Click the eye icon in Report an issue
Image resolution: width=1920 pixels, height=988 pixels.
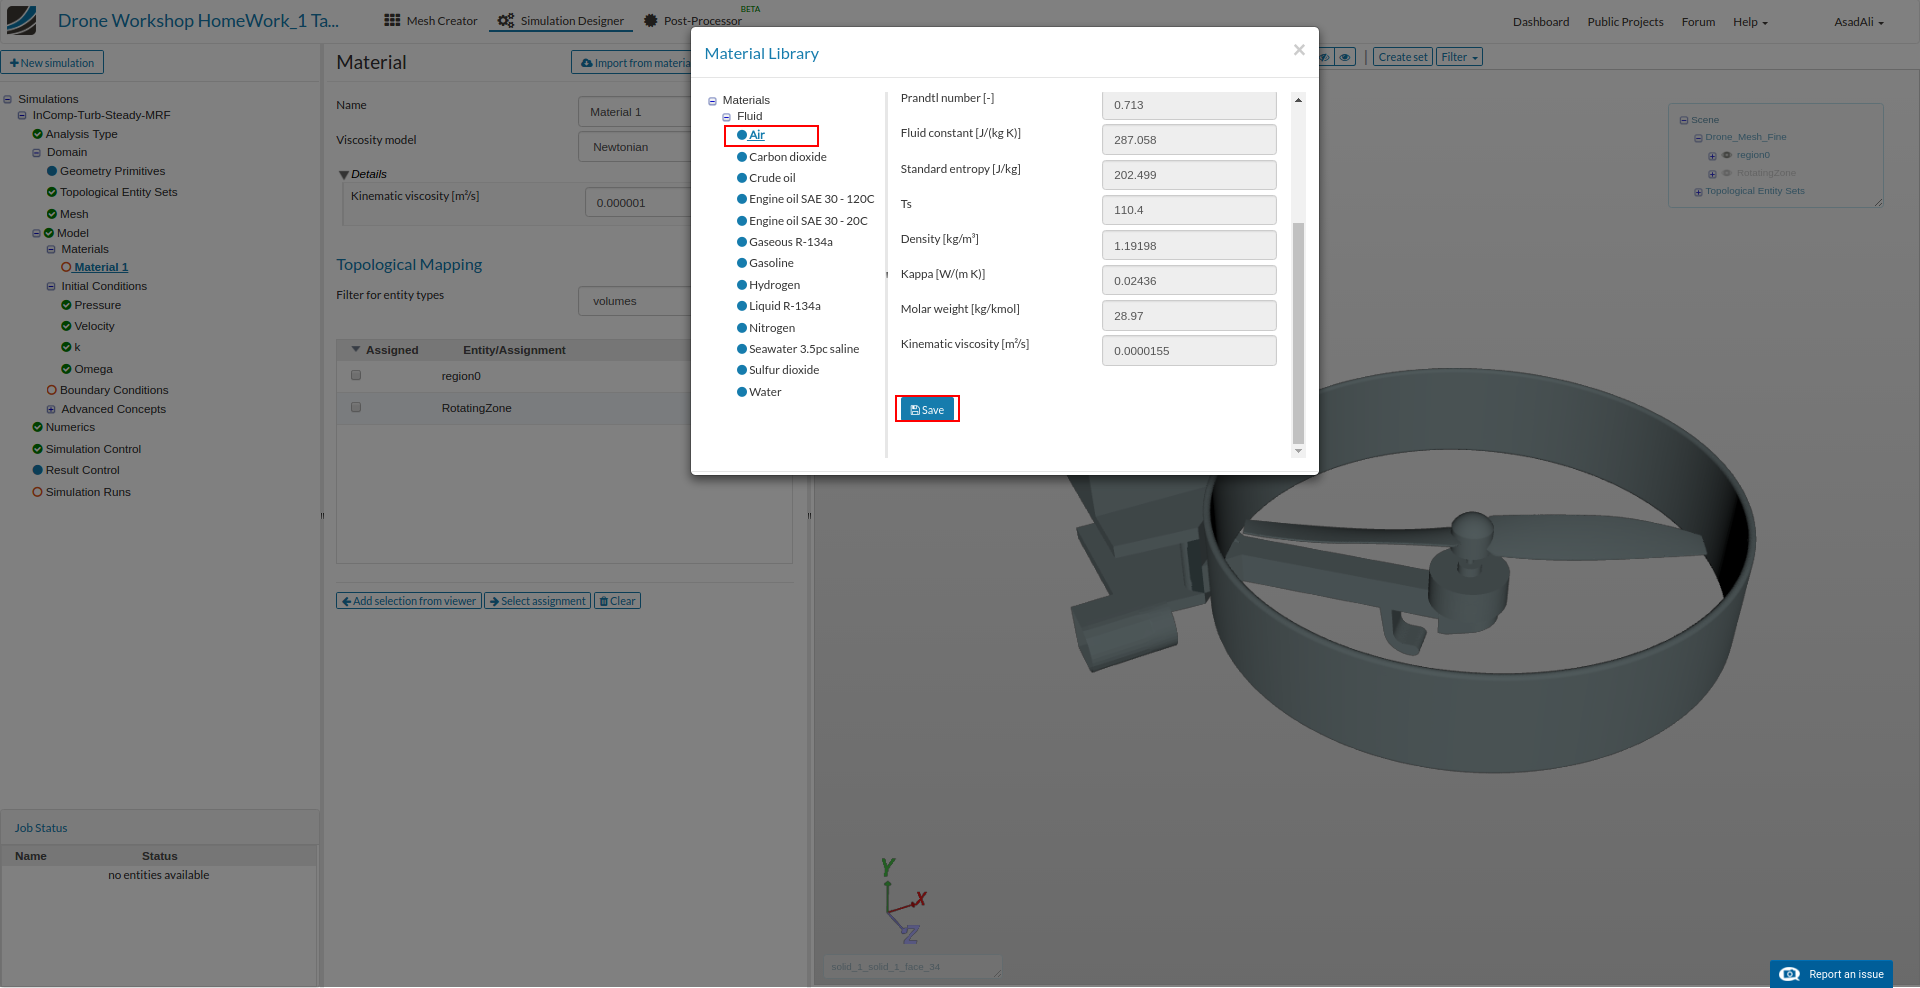click(1790, 974)
